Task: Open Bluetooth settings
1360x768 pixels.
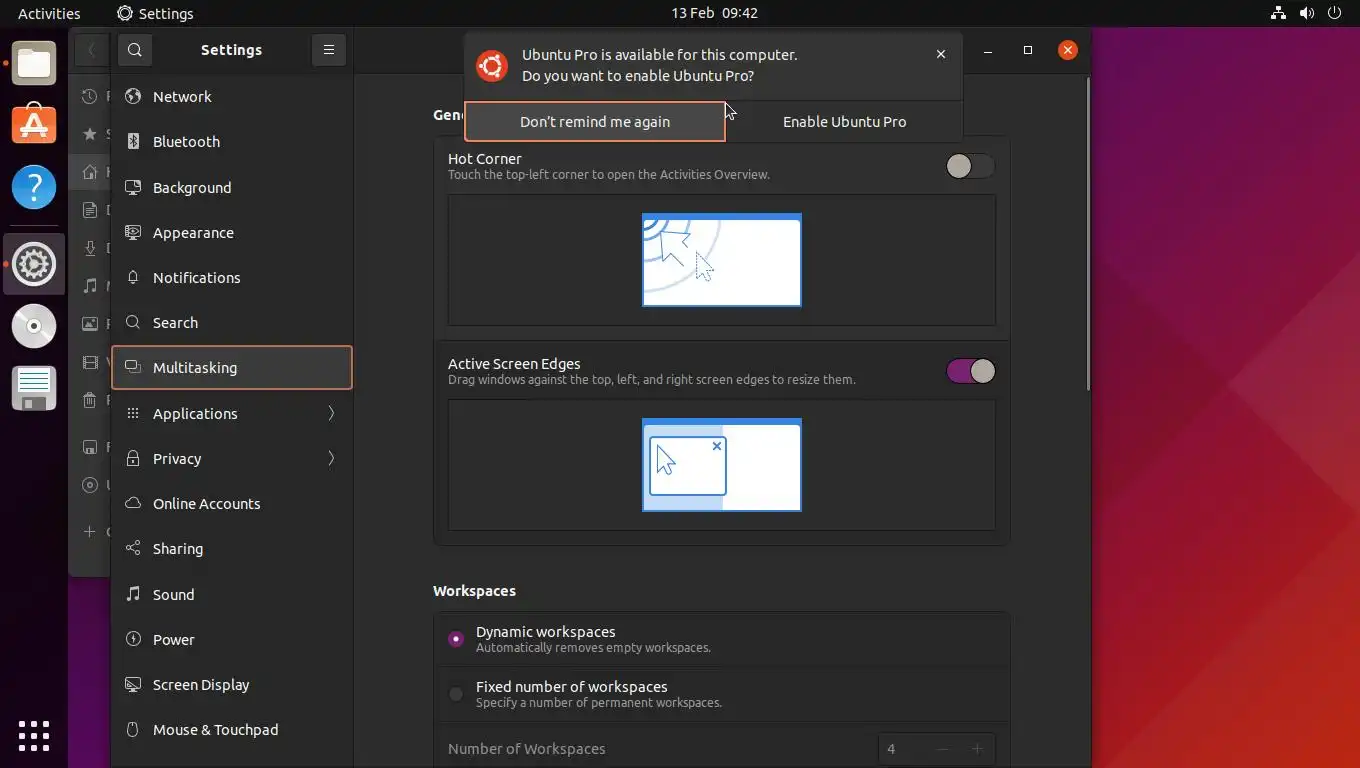Action: click(232, 142)
